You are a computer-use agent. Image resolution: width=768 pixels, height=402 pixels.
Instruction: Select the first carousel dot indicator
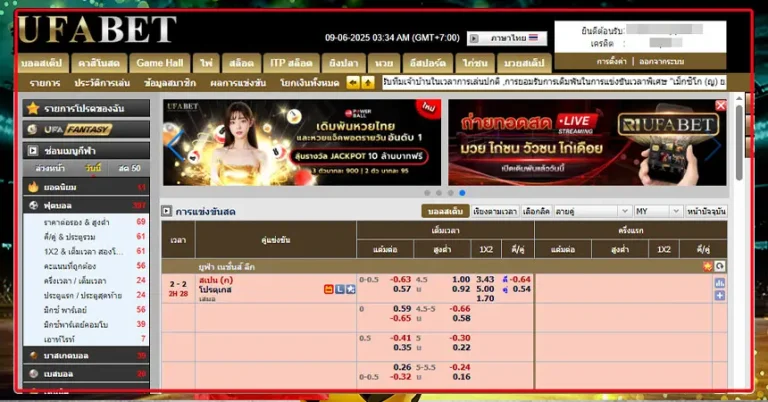427,193
